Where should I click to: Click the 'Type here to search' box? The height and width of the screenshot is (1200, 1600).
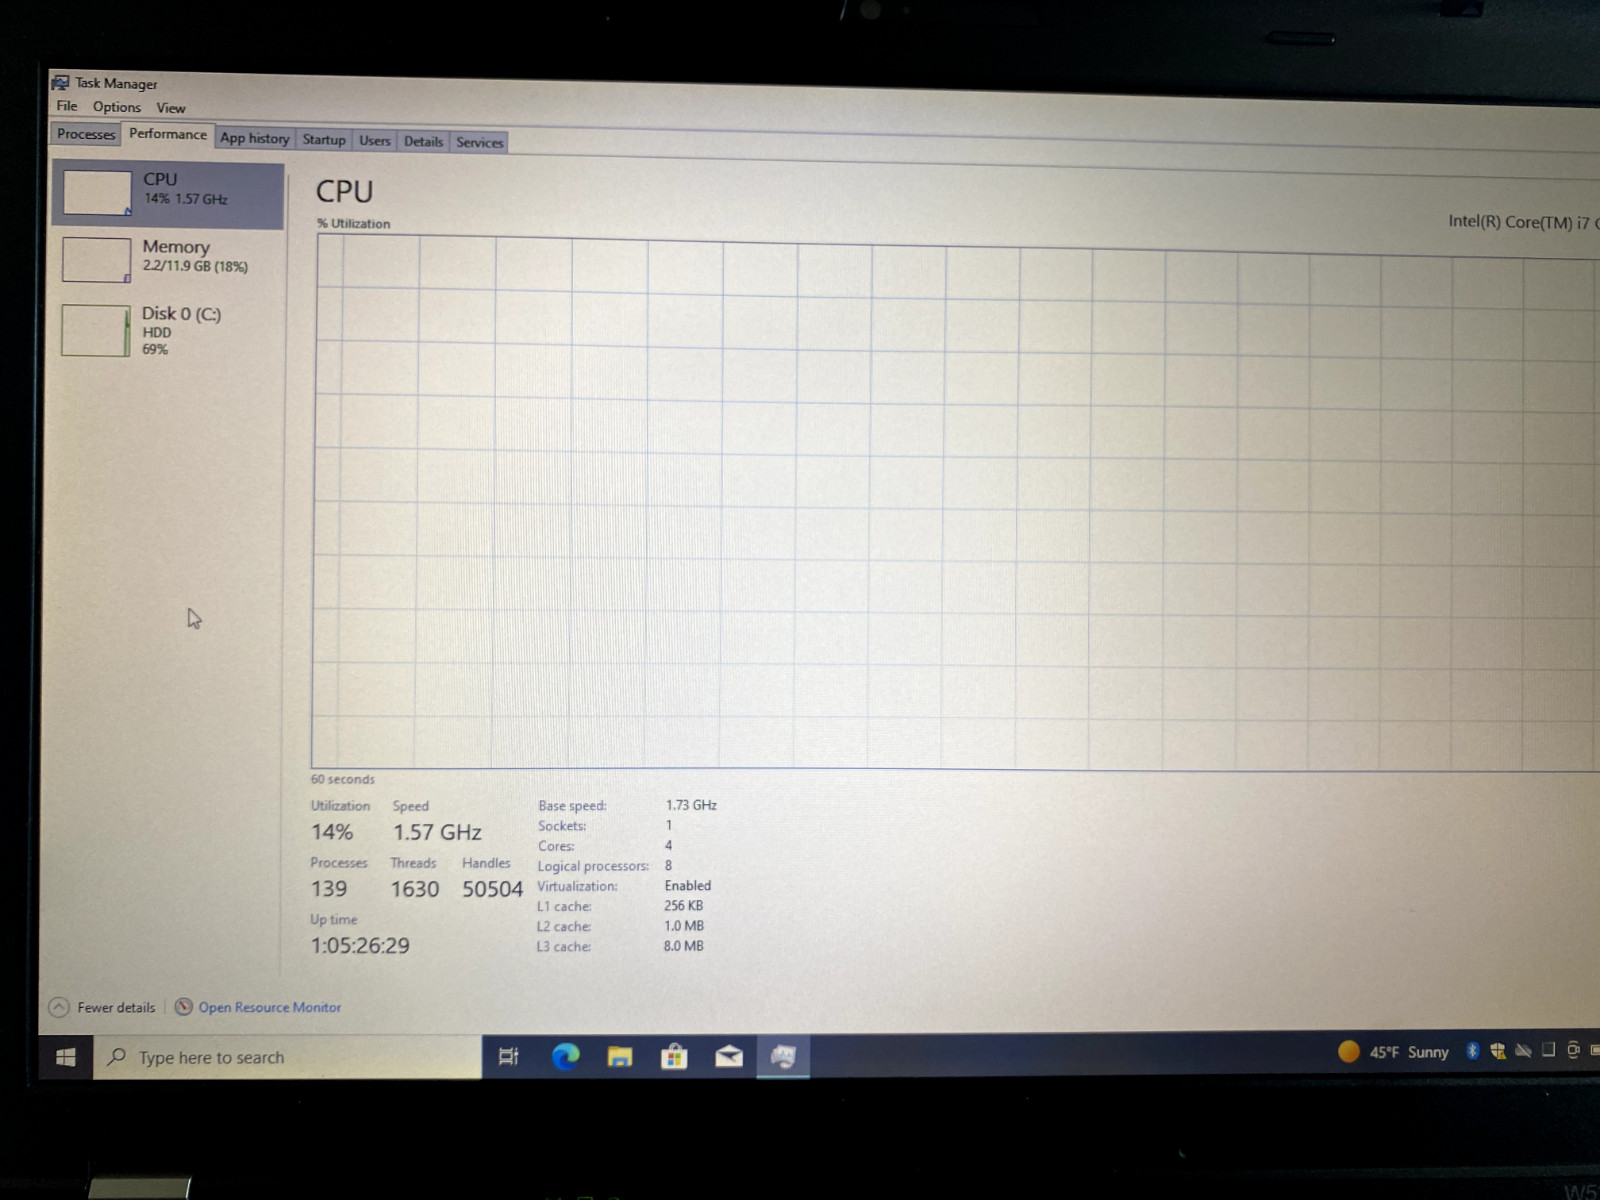click(288, 1057)
